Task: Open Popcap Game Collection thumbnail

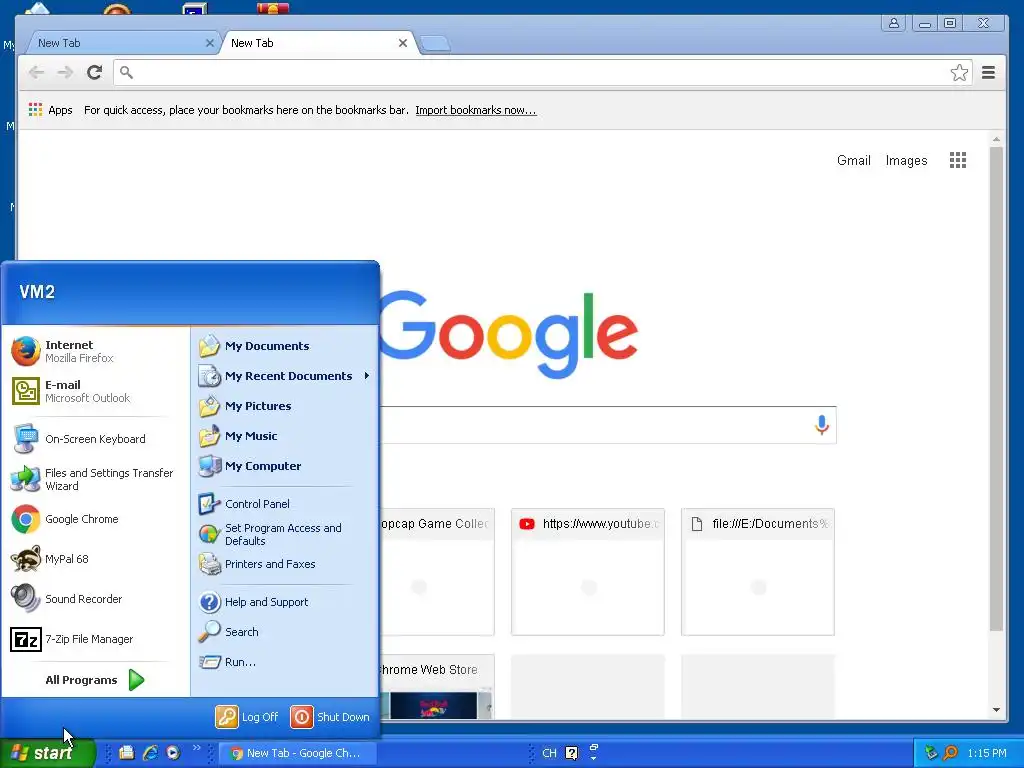Action: click(x=436, y=572)
